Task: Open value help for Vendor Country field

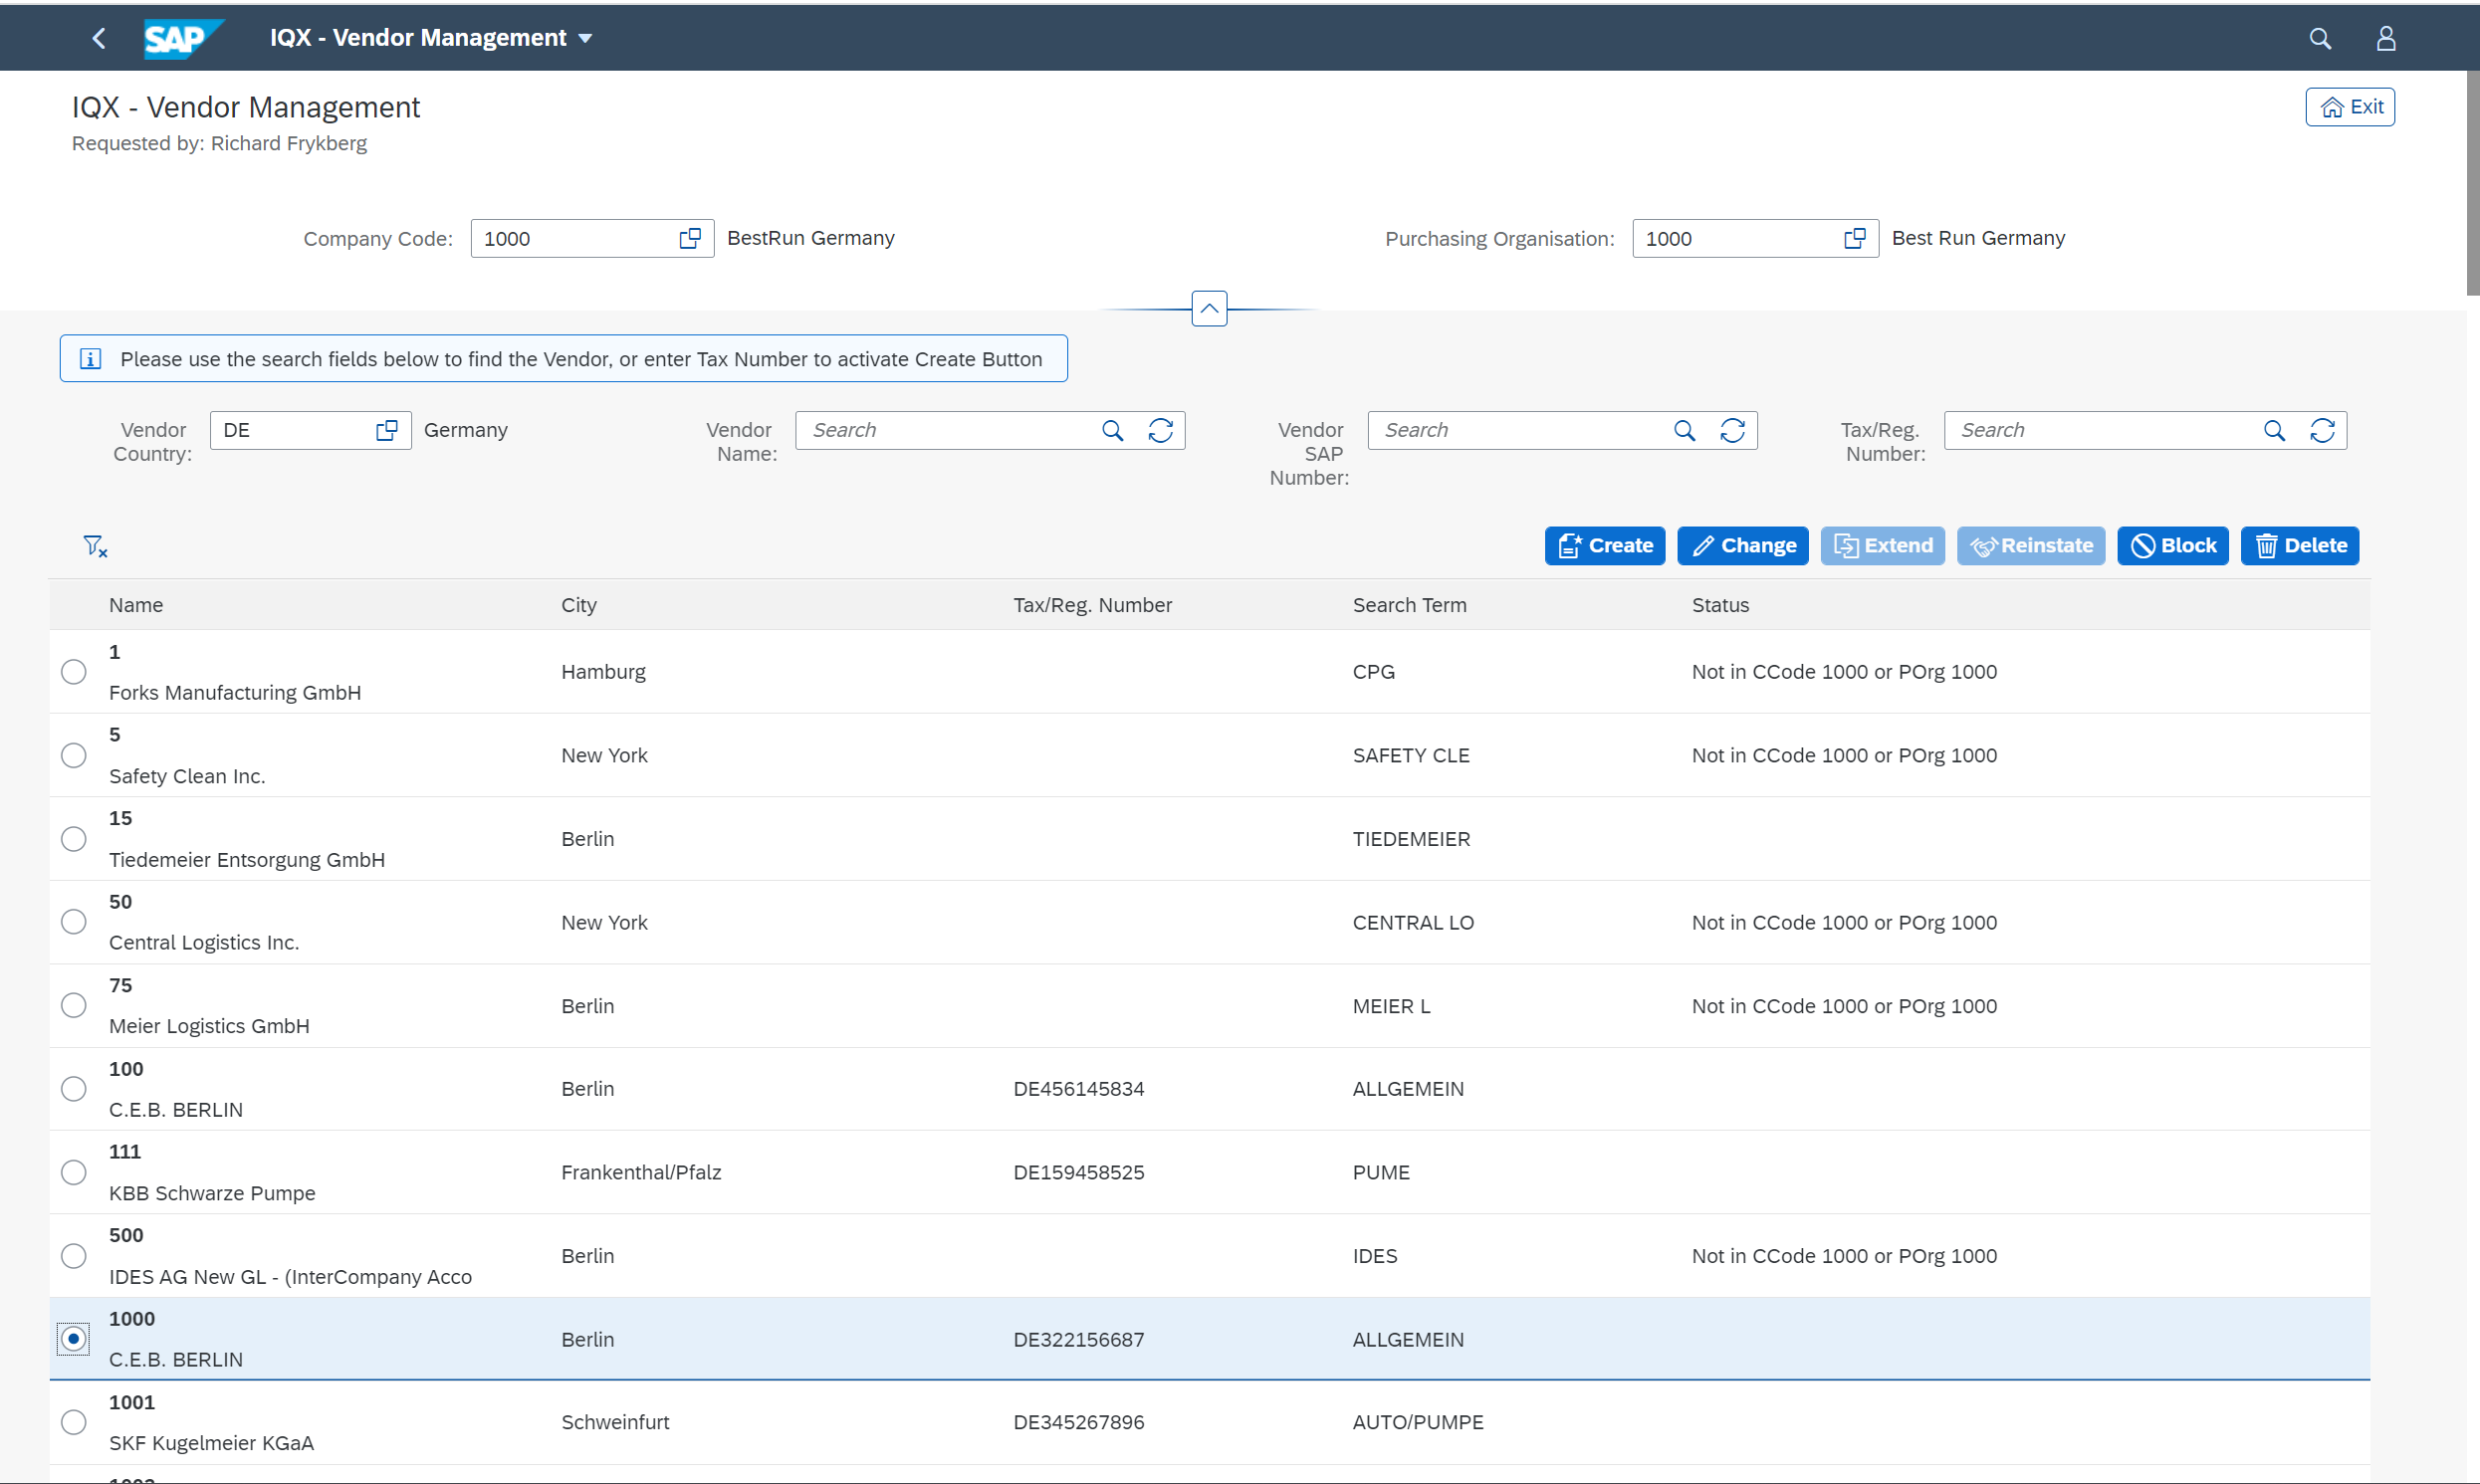Action: coord(386,430)
